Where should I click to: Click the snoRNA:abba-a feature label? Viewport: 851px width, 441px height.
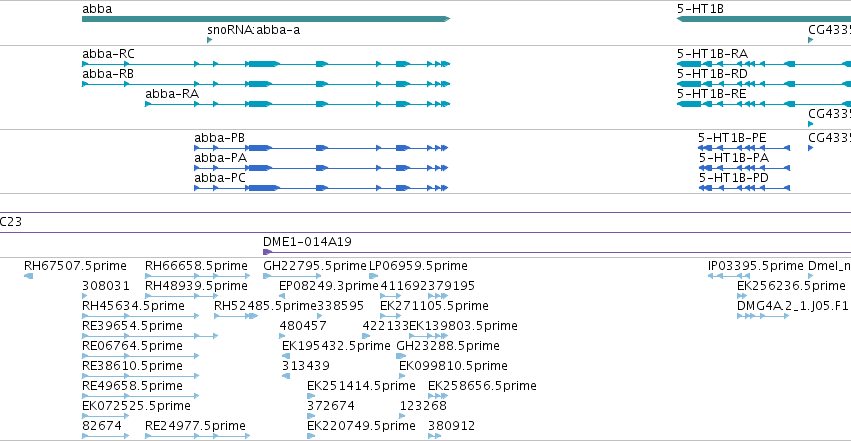[253, 30]
